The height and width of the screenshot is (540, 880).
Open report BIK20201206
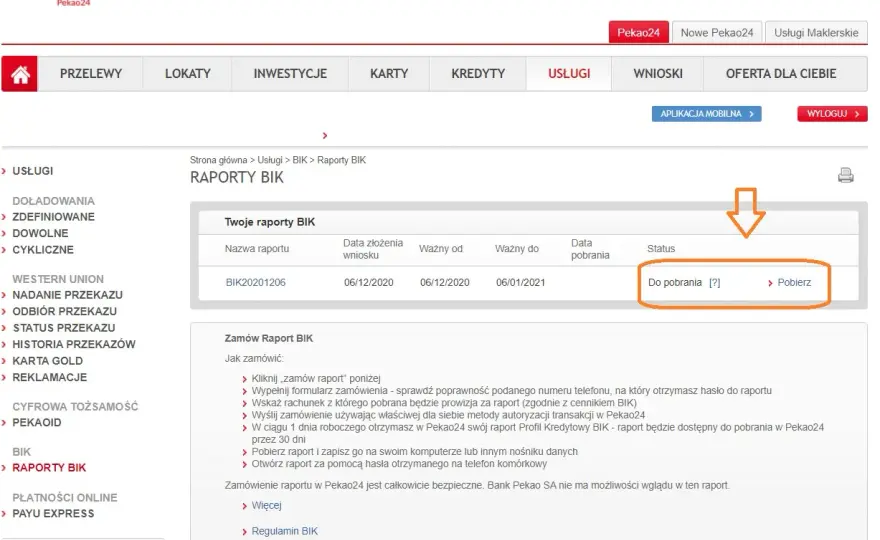[x=255, y=282]
